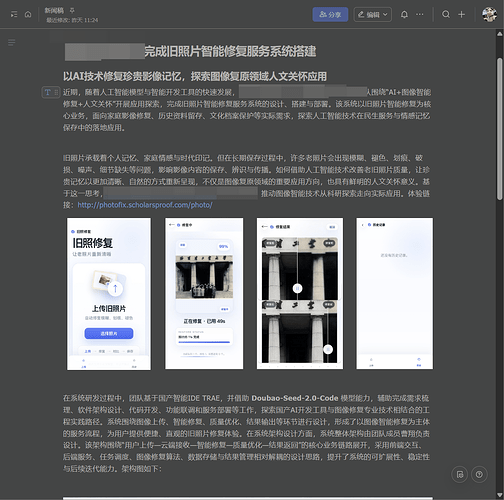Click the blue 分享 share button

(x=330, y=14)
